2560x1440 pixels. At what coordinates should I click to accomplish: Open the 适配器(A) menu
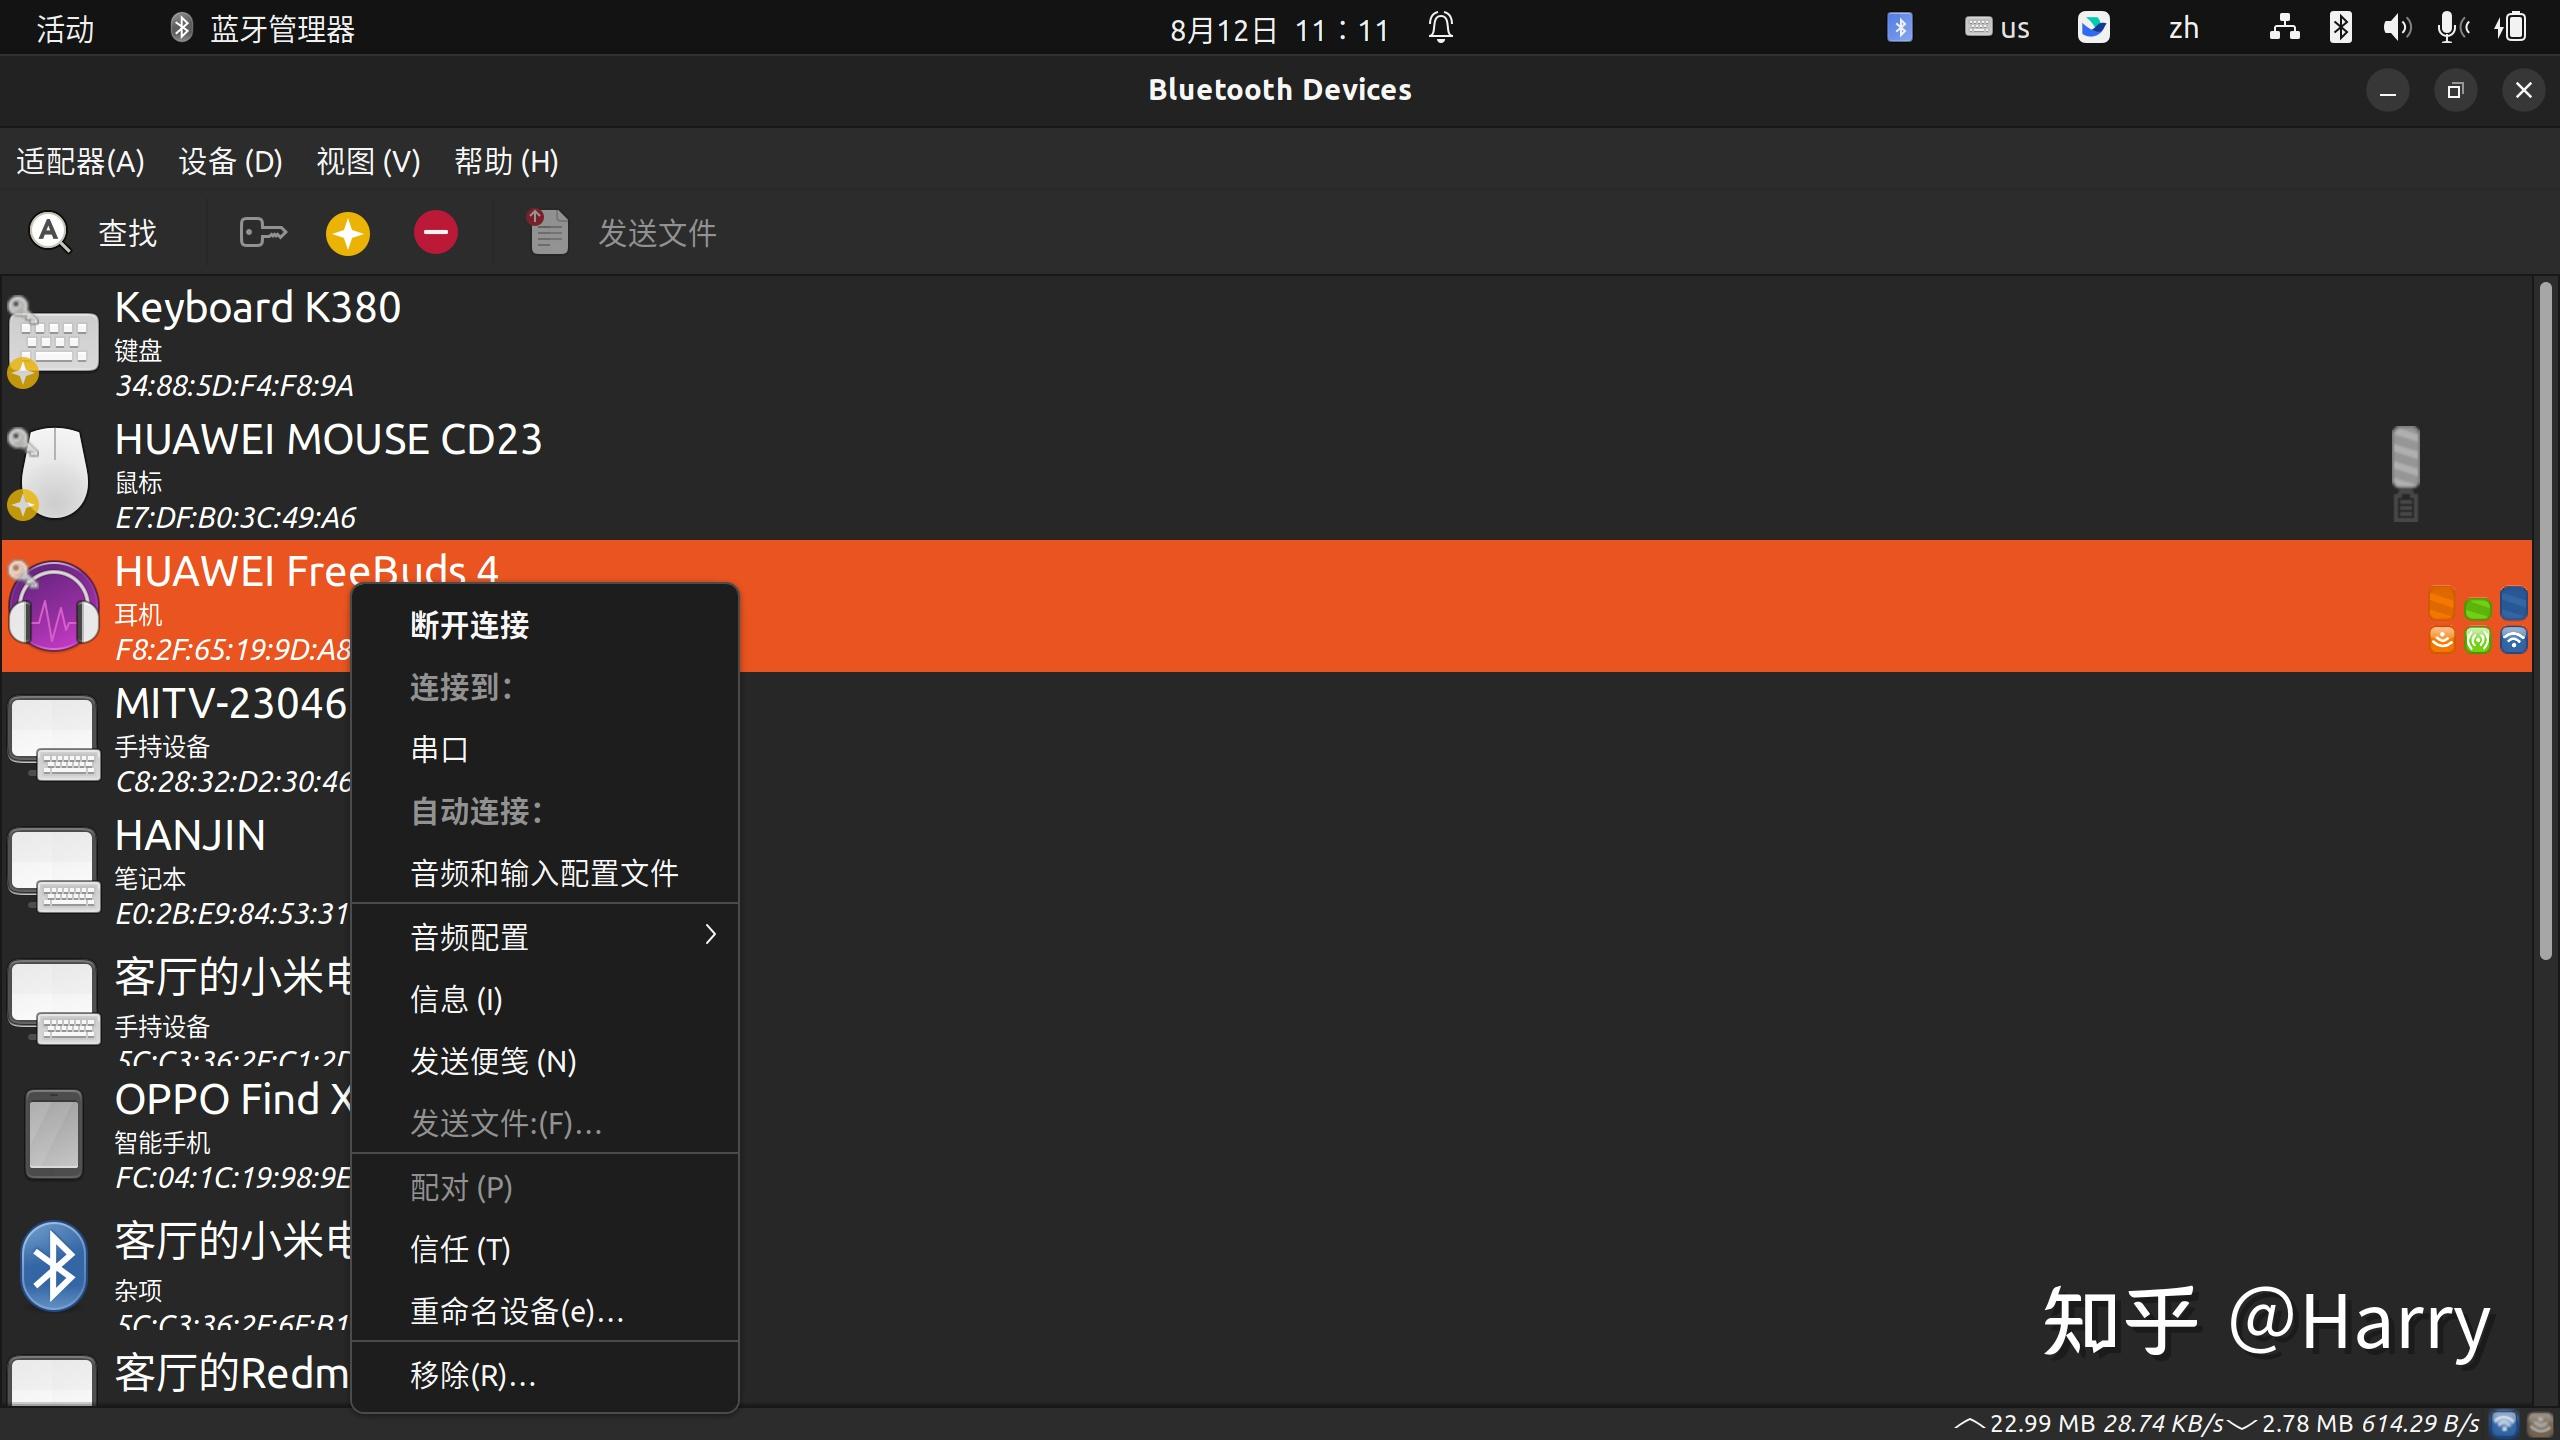pos(80,162)
